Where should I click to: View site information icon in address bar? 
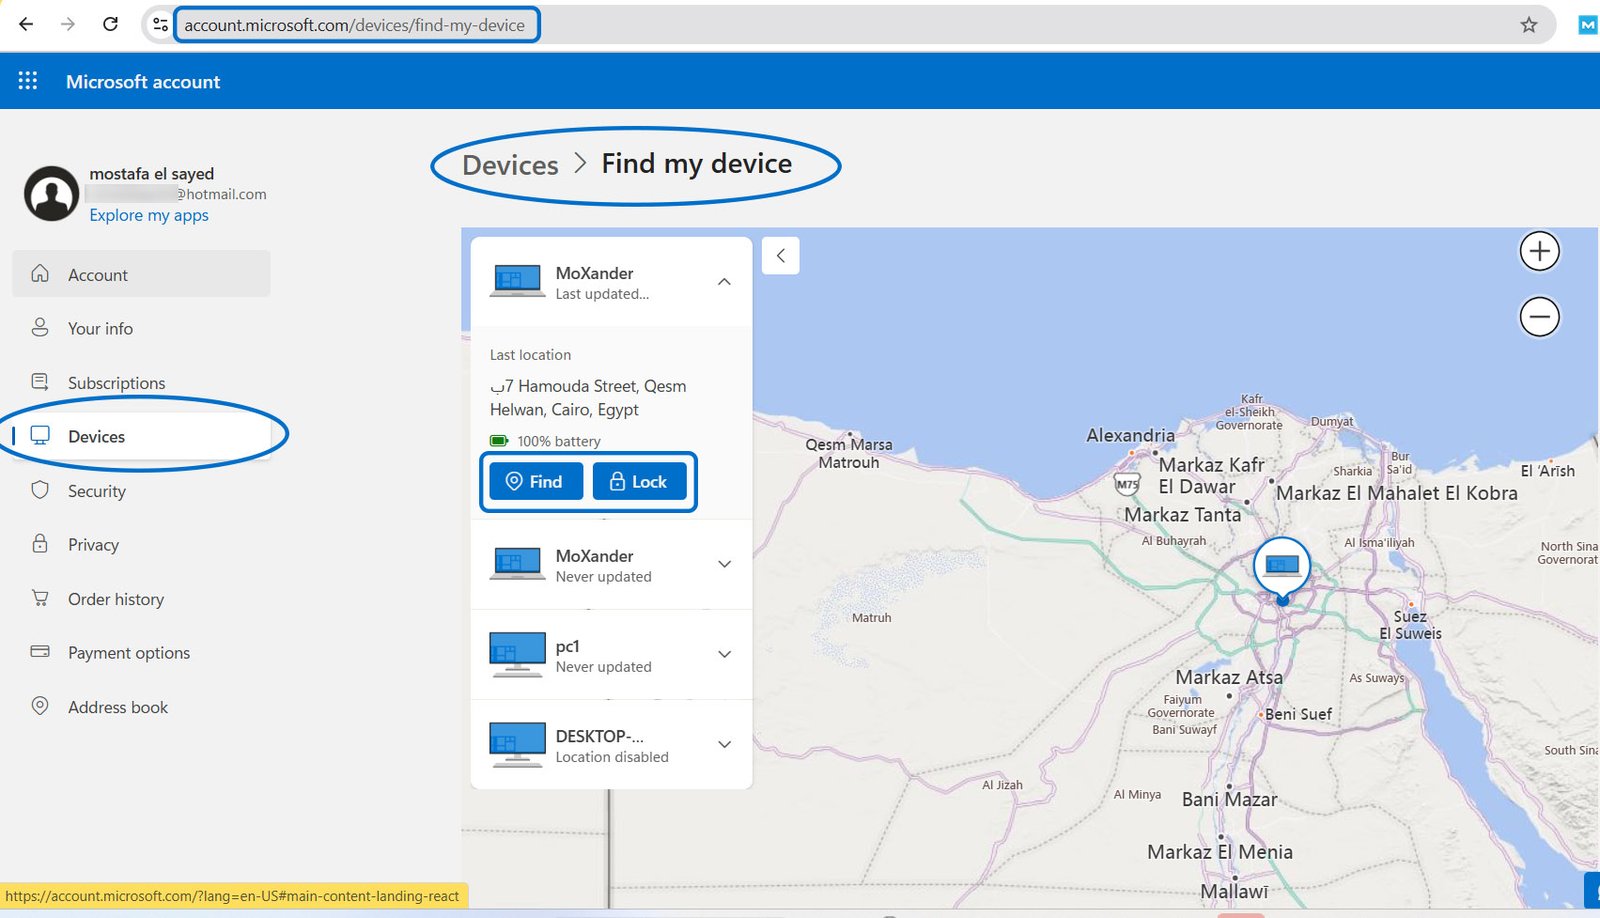[x=160, y=24]
